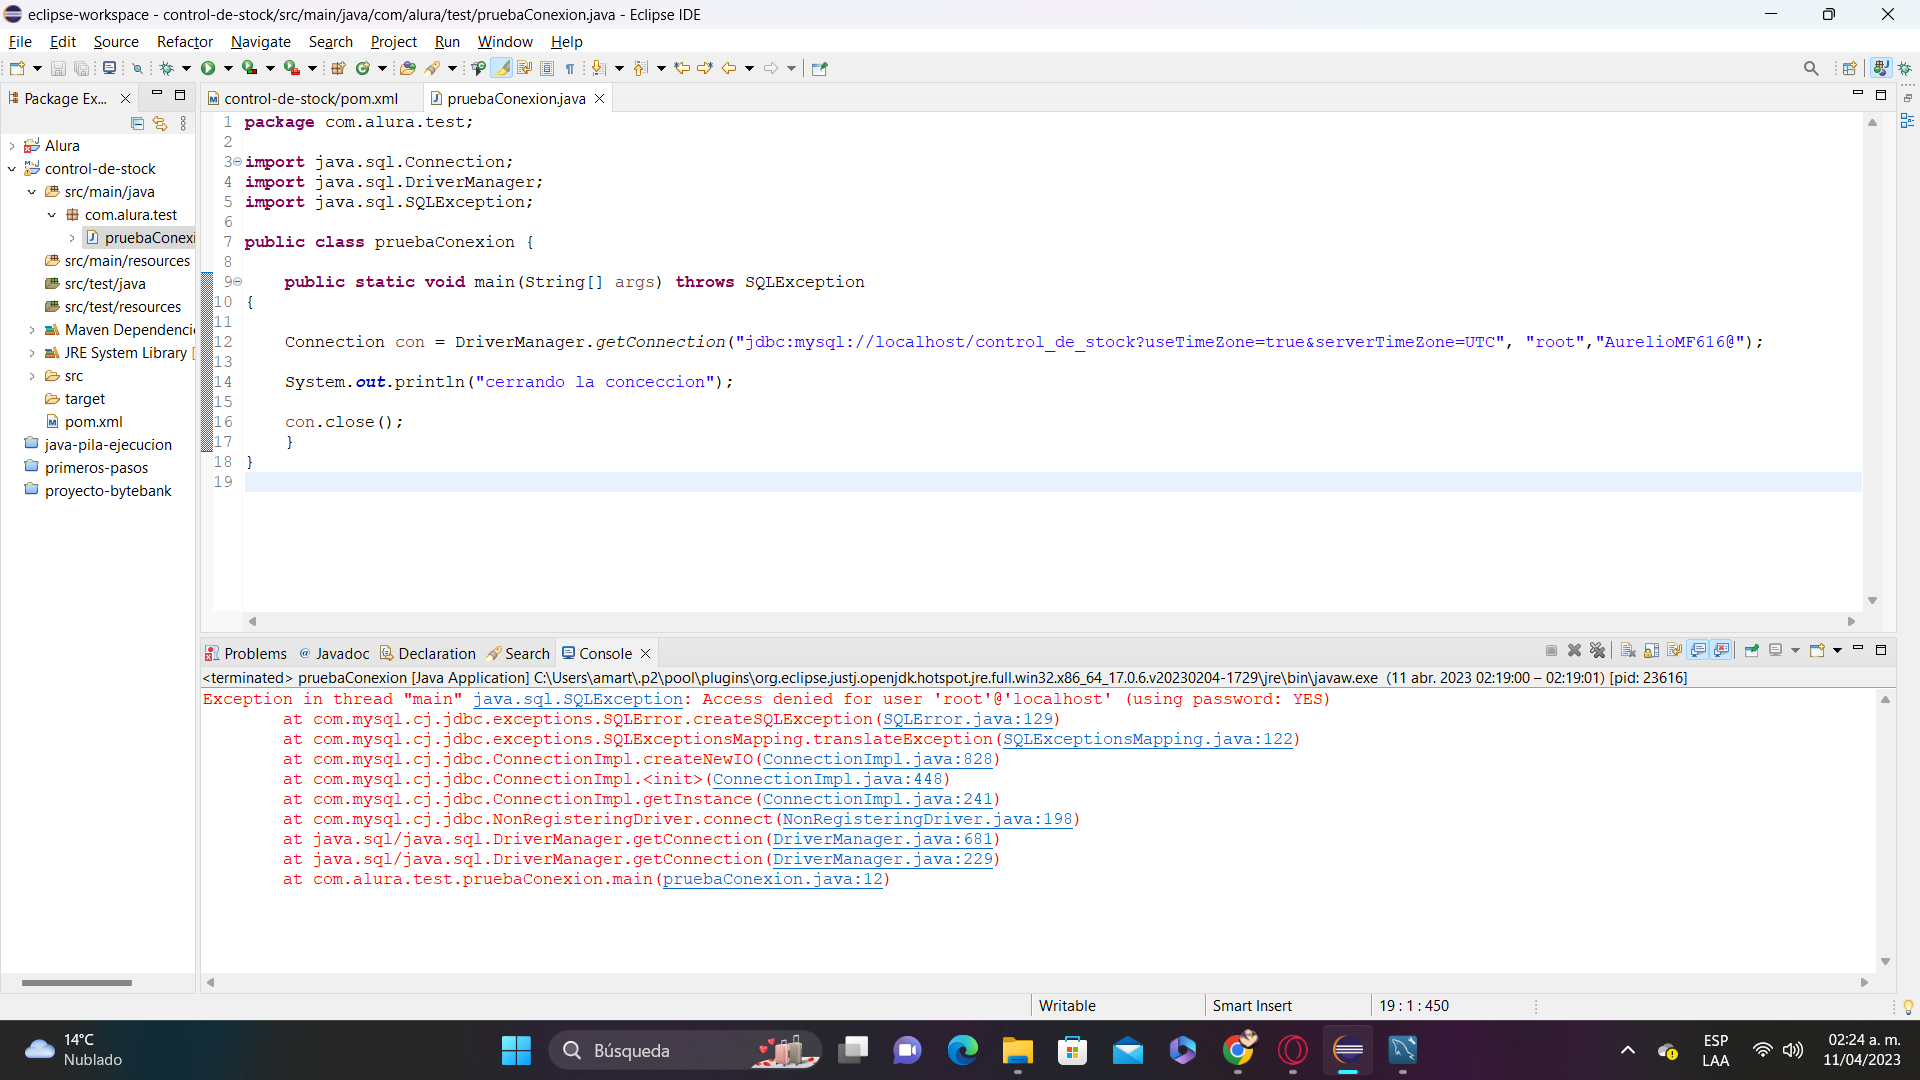The image size is (1920, 1080).
Task: Open the Run dropdown arrow
Action: click(228, 68)
